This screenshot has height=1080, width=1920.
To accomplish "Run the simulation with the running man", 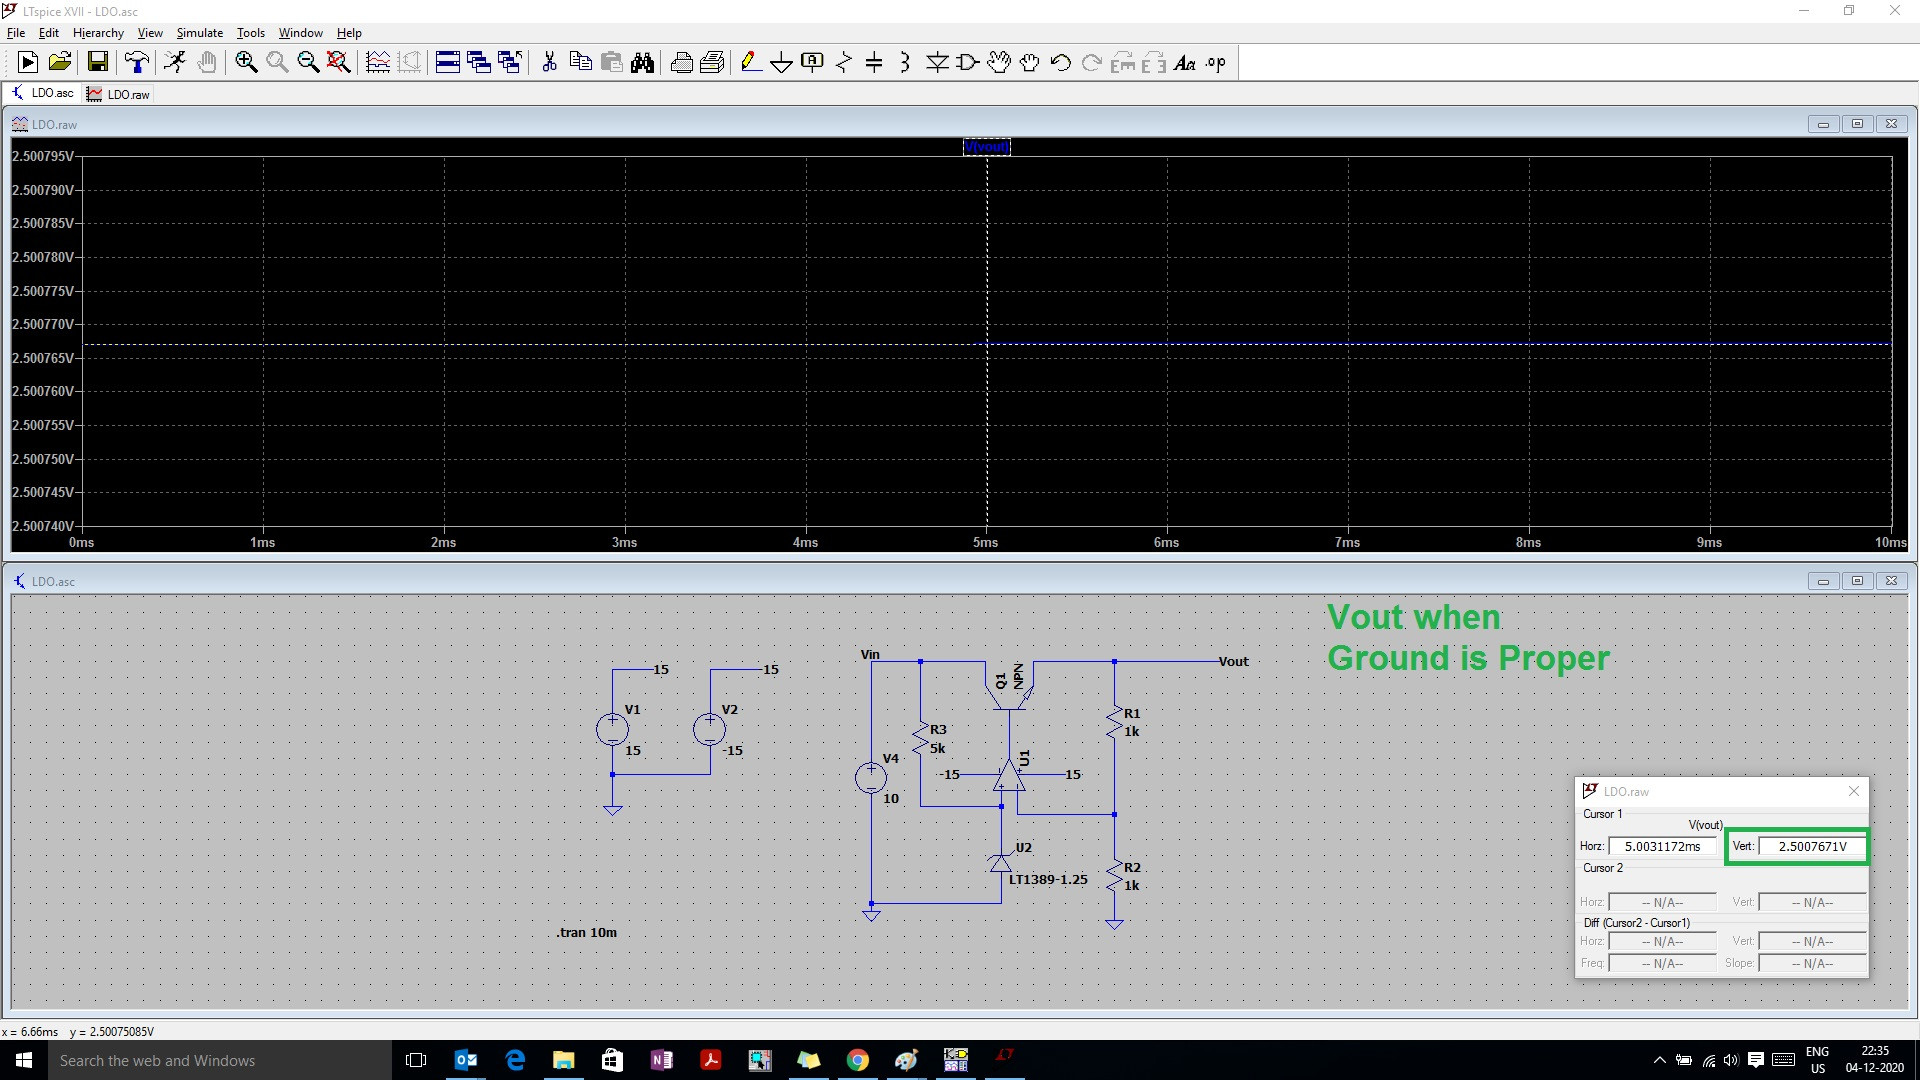I will [x=175, y=63].
